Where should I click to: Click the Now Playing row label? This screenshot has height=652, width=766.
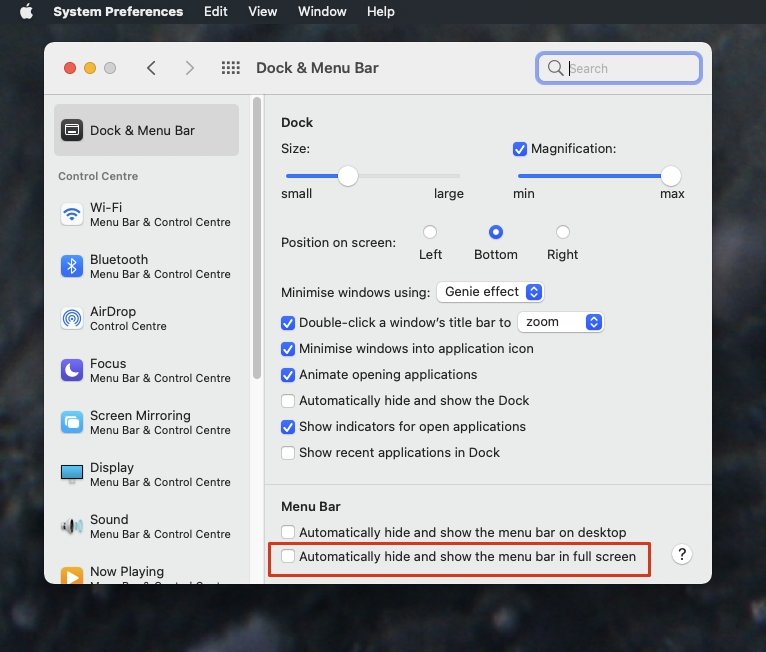click(x=127, y=571)
